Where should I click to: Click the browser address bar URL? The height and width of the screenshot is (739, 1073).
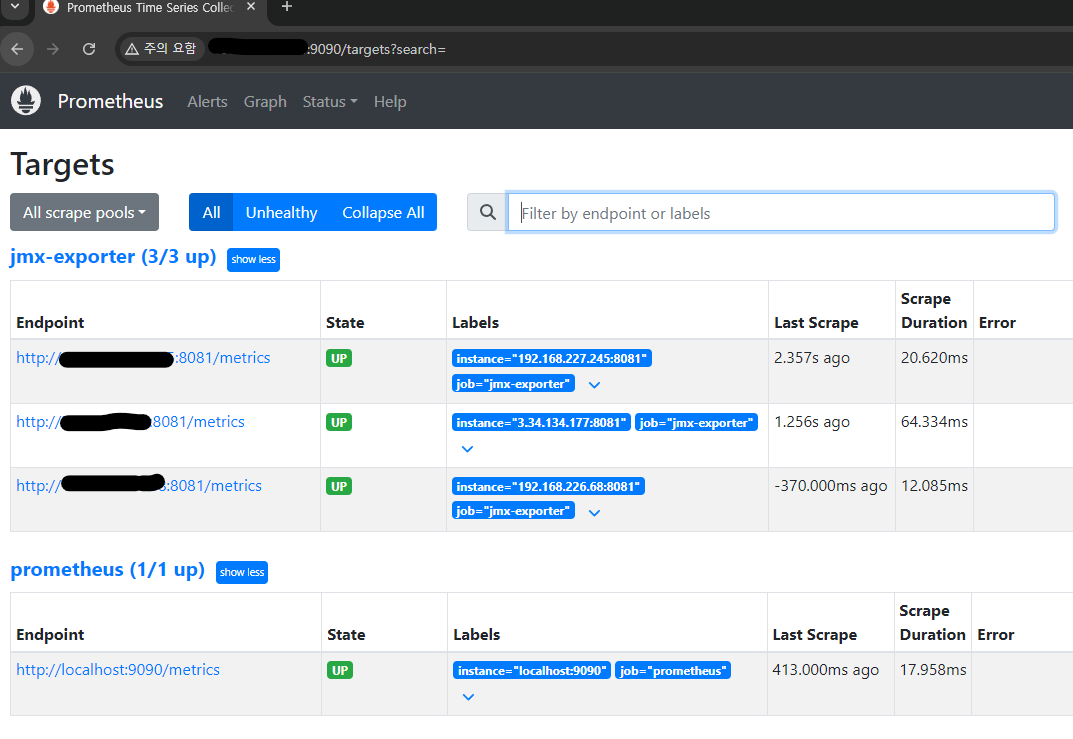tap(327, 49)
